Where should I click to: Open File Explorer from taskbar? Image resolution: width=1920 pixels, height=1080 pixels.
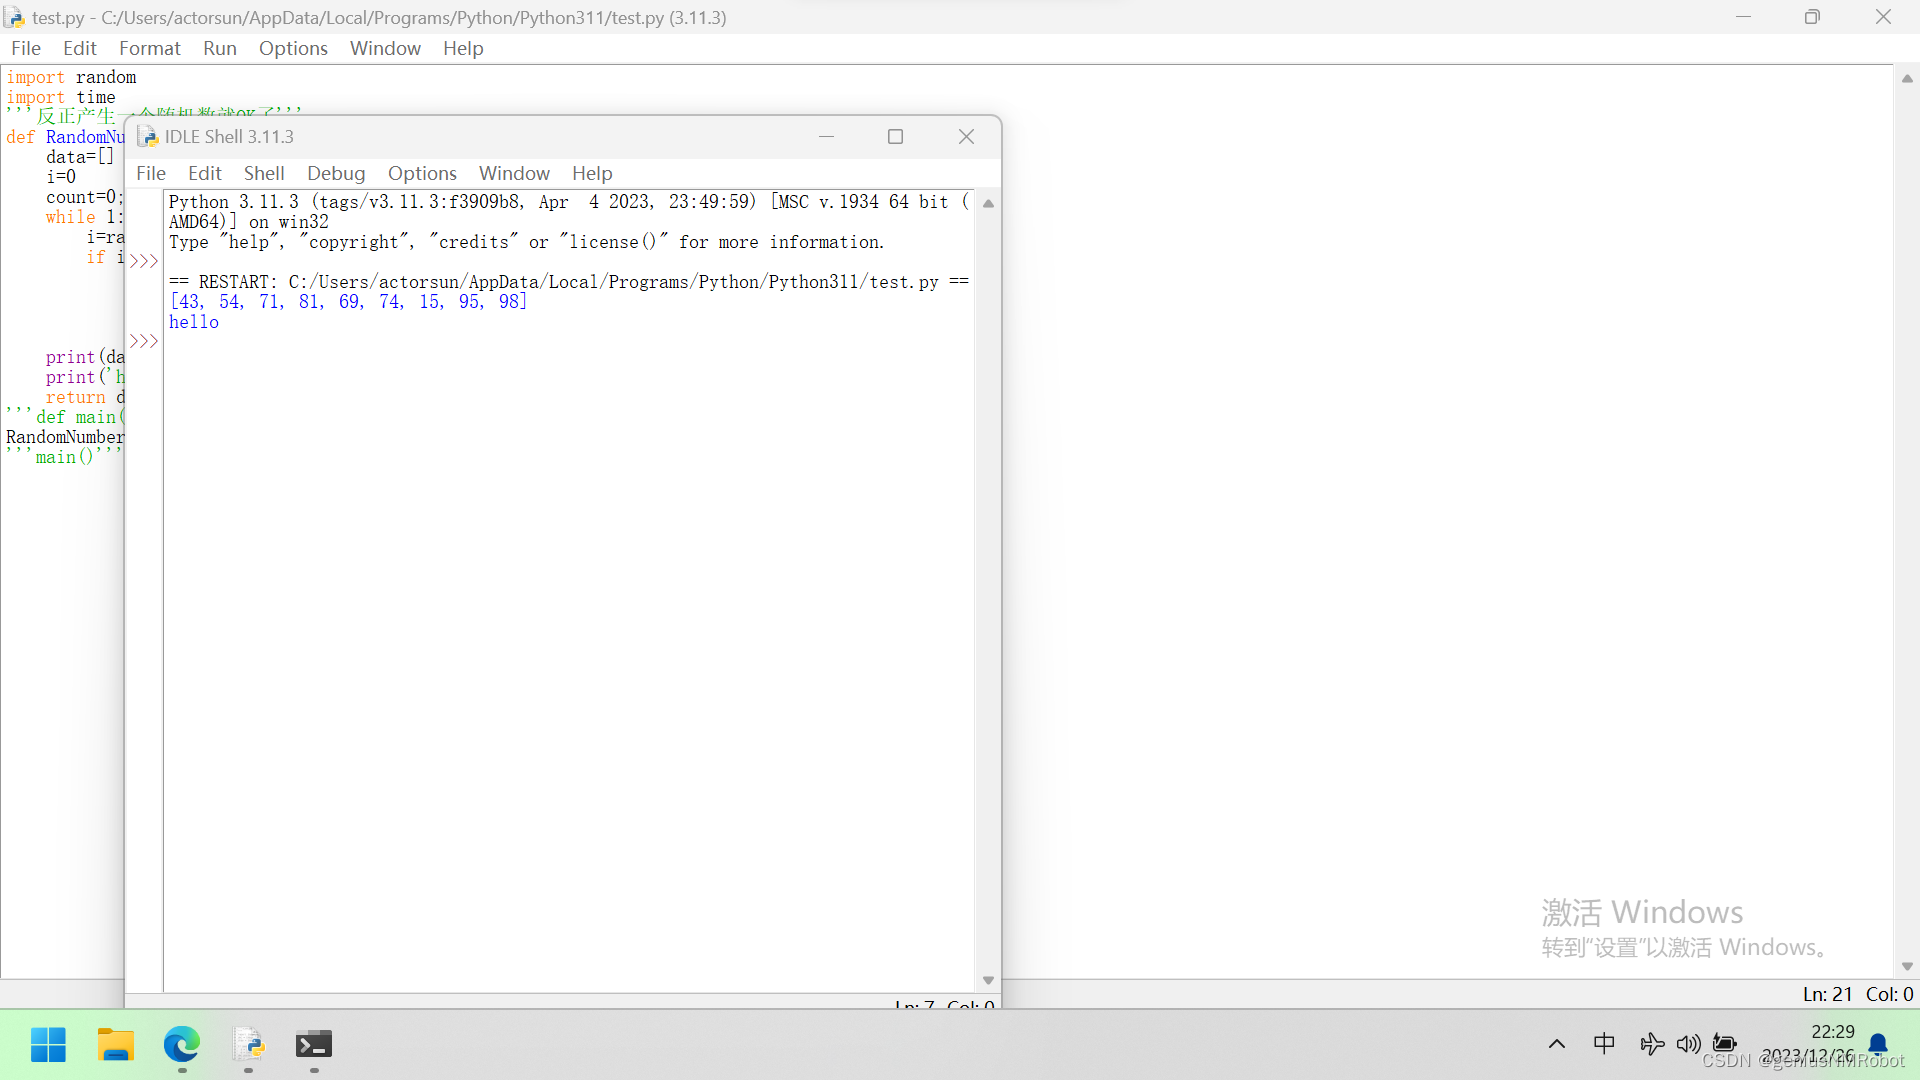[115, 1045]
